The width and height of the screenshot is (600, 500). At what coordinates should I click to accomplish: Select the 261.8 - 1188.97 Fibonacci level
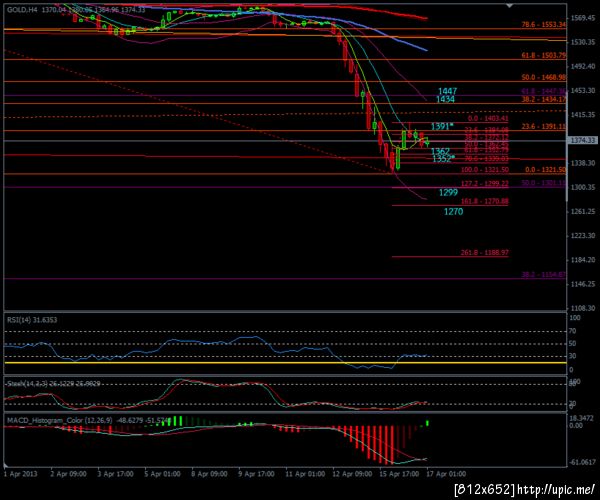coord(484,252)
